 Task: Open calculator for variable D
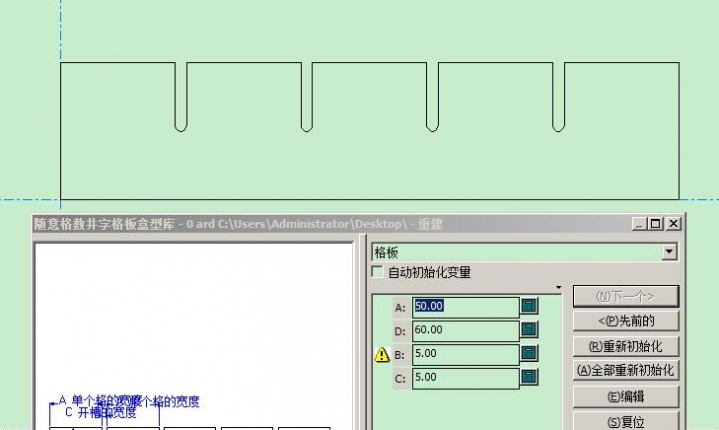tap(530, 330)
